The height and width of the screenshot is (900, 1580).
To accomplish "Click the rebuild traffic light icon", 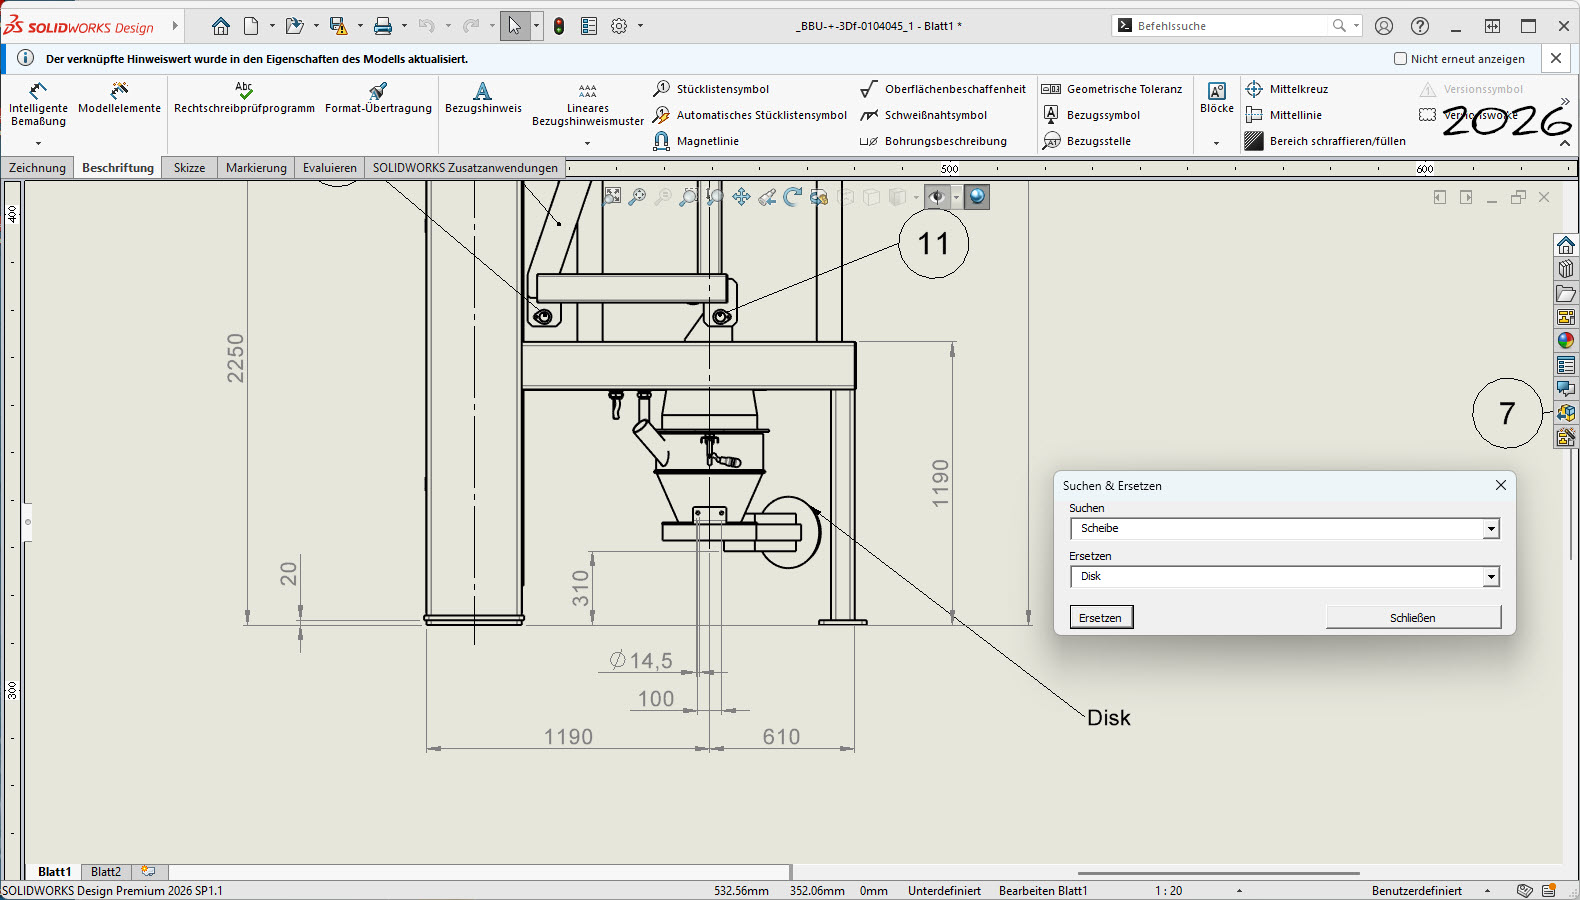I will pos(559,26).
